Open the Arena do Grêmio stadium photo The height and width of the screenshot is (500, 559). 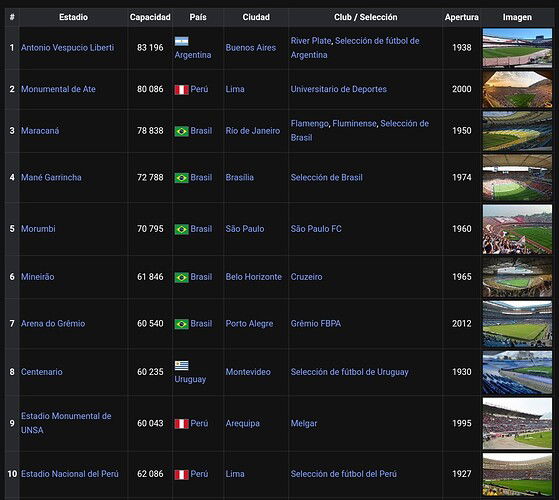click(517, 324)
